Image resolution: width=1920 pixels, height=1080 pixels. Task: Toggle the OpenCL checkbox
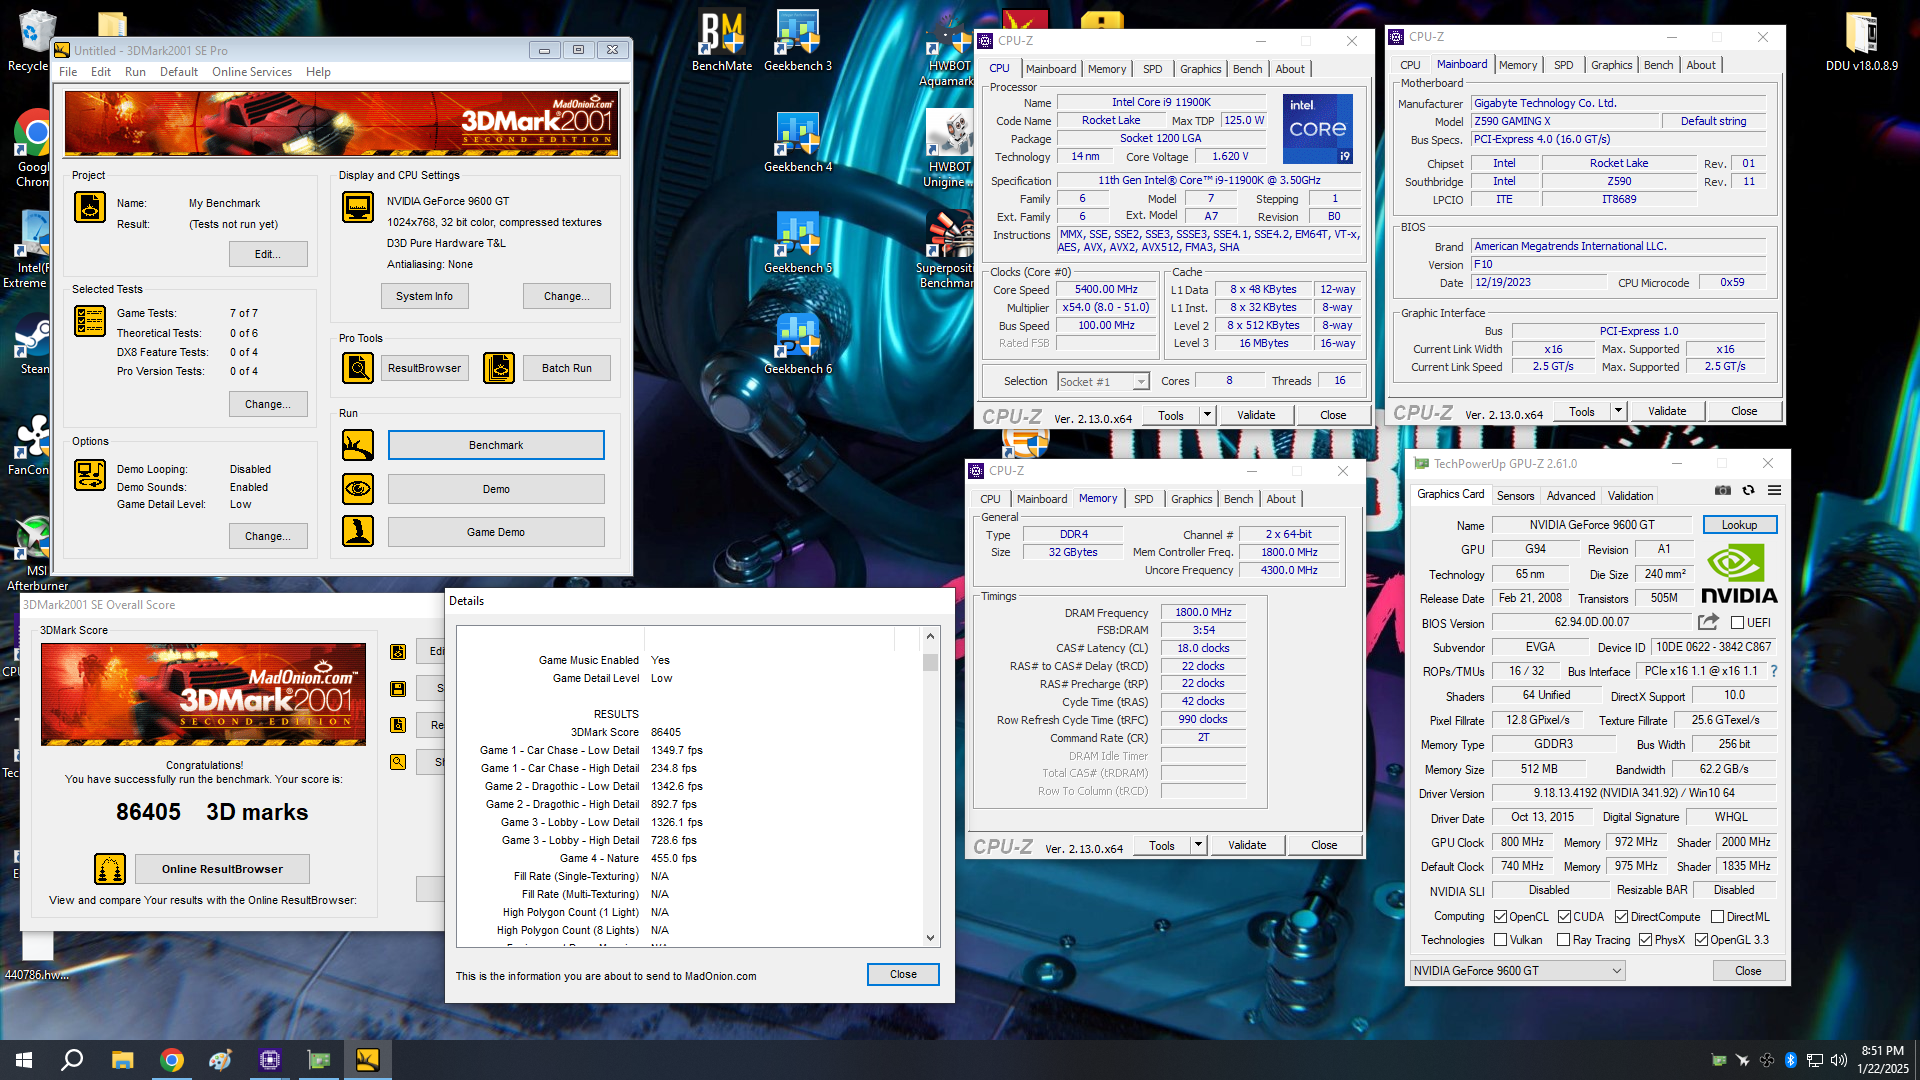[1500, 917]
